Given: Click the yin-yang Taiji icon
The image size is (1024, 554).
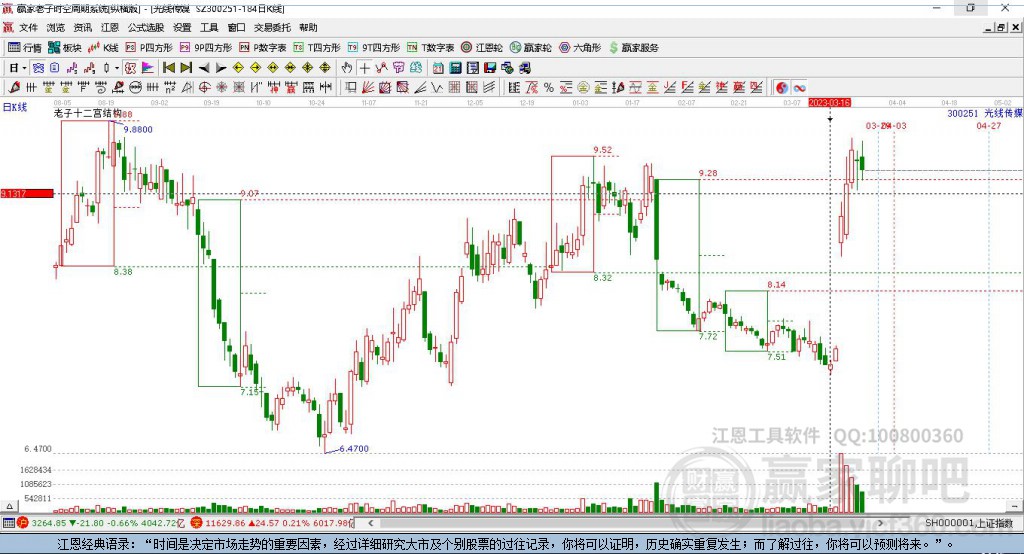Looking at the screenshot, I should [x=782, y=88].
